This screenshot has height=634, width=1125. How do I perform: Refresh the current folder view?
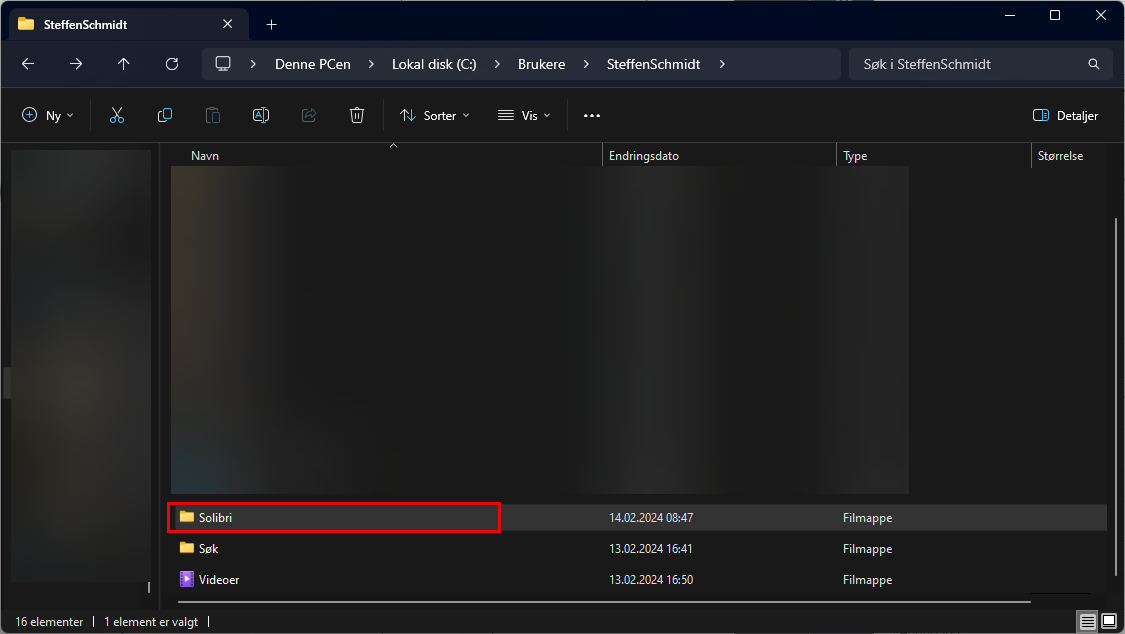pos(172,64)
